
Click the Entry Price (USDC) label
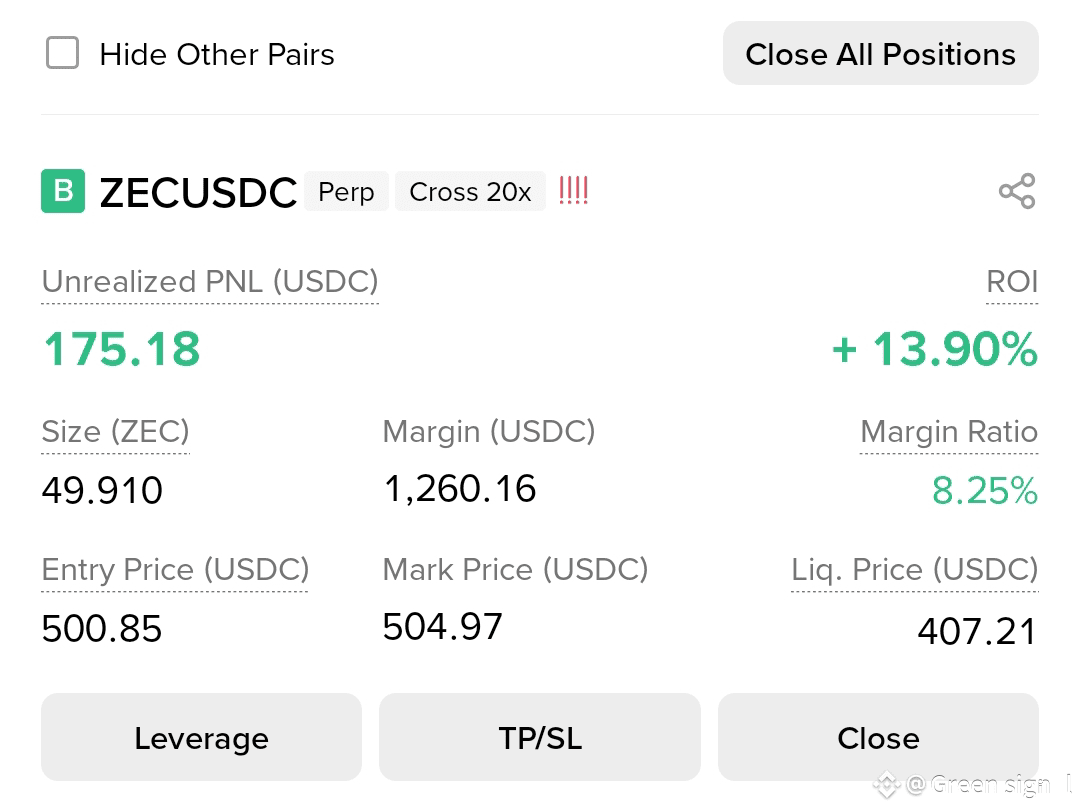(175, 570)
